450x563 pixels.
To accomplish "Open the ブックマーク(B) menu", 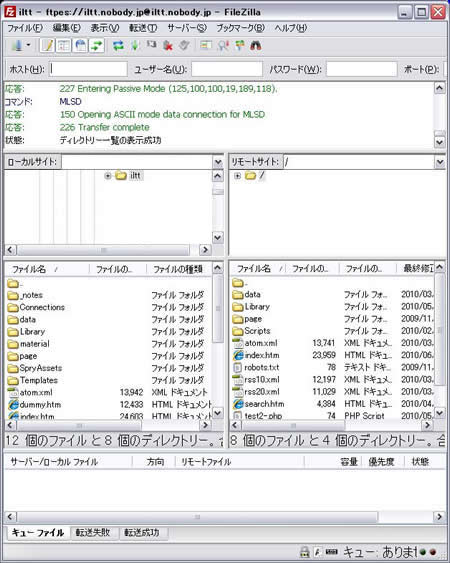I will pyautogui.click(x=240, y=28).
